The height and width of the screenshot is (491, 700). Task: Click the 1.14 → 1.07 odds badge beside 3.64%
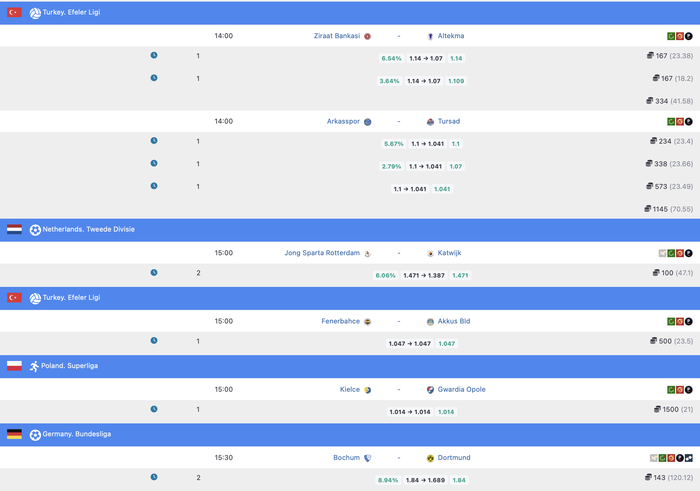(424, 81)
